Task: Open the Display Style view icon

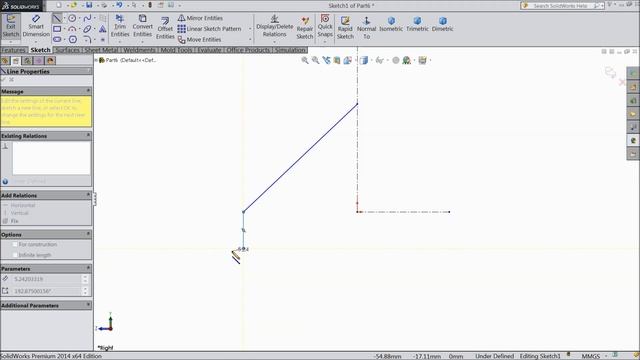Action: coord(364,60)
